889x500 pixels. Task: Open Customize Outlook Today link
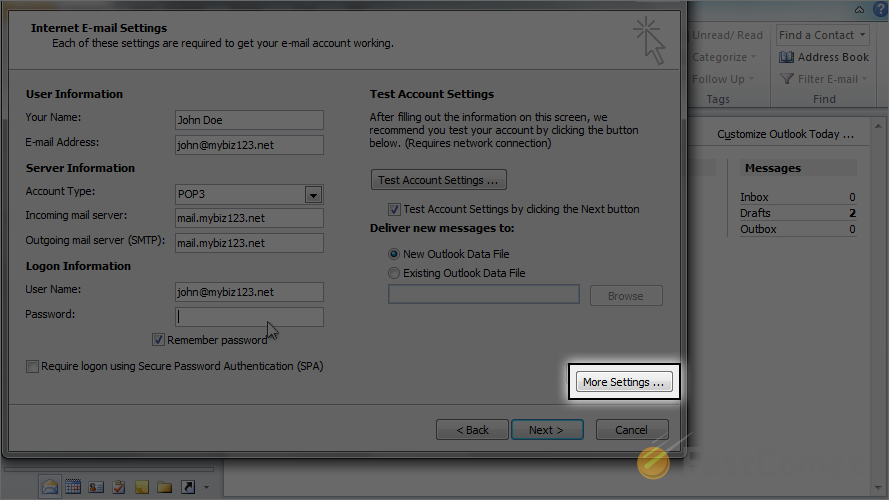pos(785,134)
